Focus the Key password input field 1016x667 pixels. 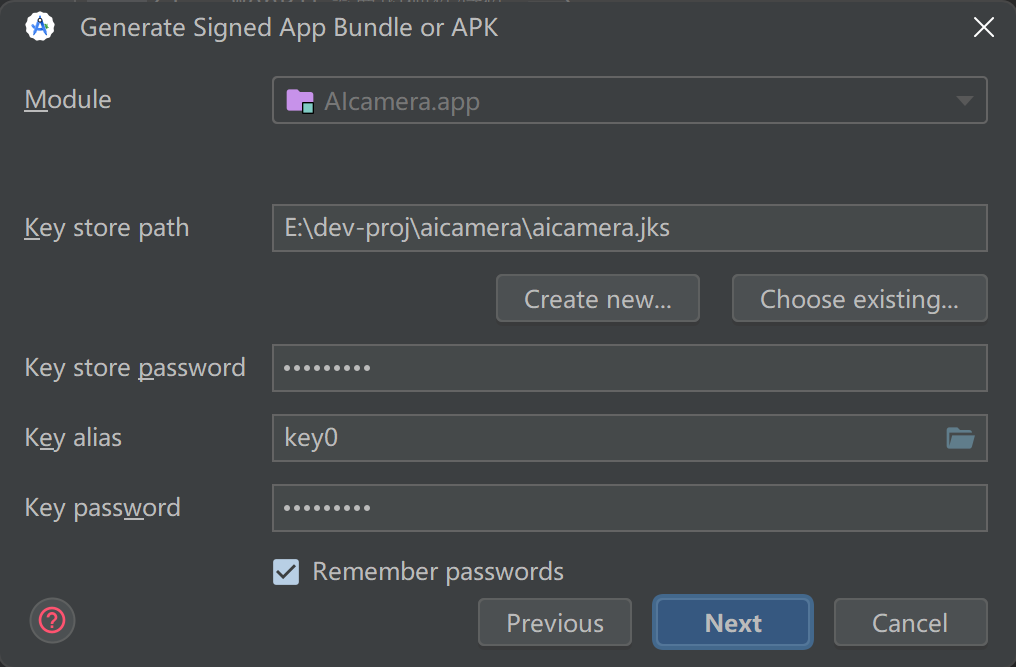click(x=629, y=508)
